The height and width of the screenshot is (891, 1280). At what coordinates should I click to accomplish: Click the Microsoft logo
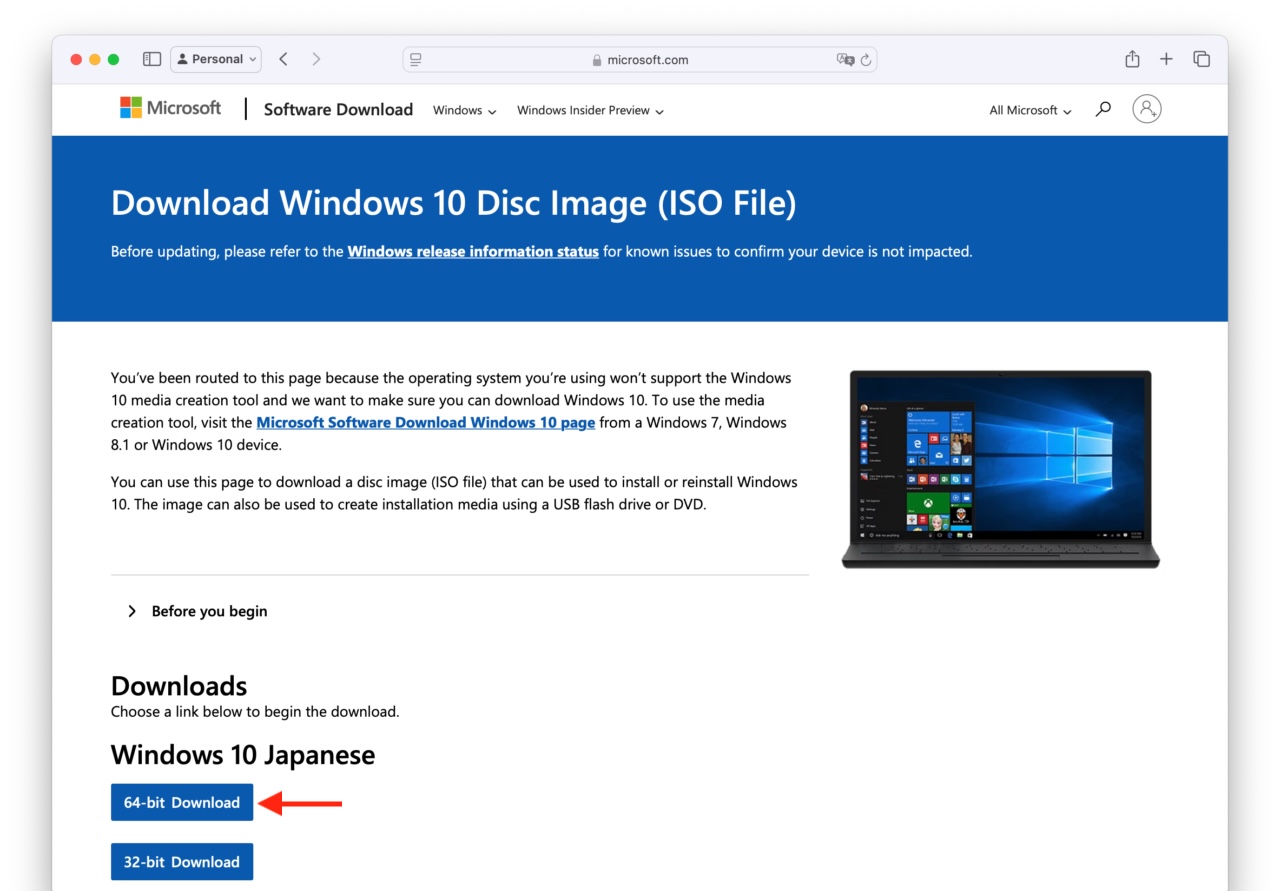(x=171, y=108)
